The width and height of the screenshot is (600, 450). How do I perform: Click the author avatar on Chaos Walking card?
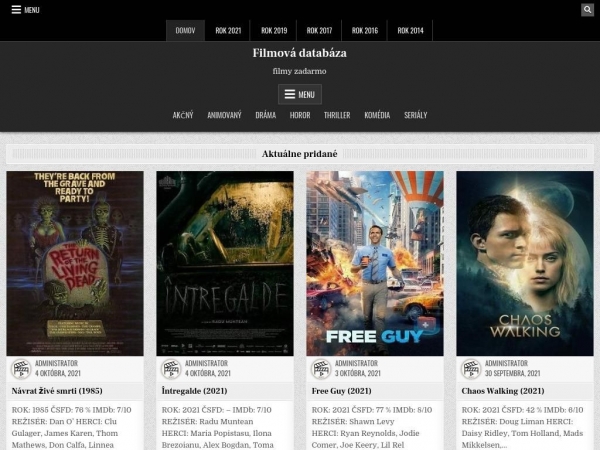pos(471,369)
